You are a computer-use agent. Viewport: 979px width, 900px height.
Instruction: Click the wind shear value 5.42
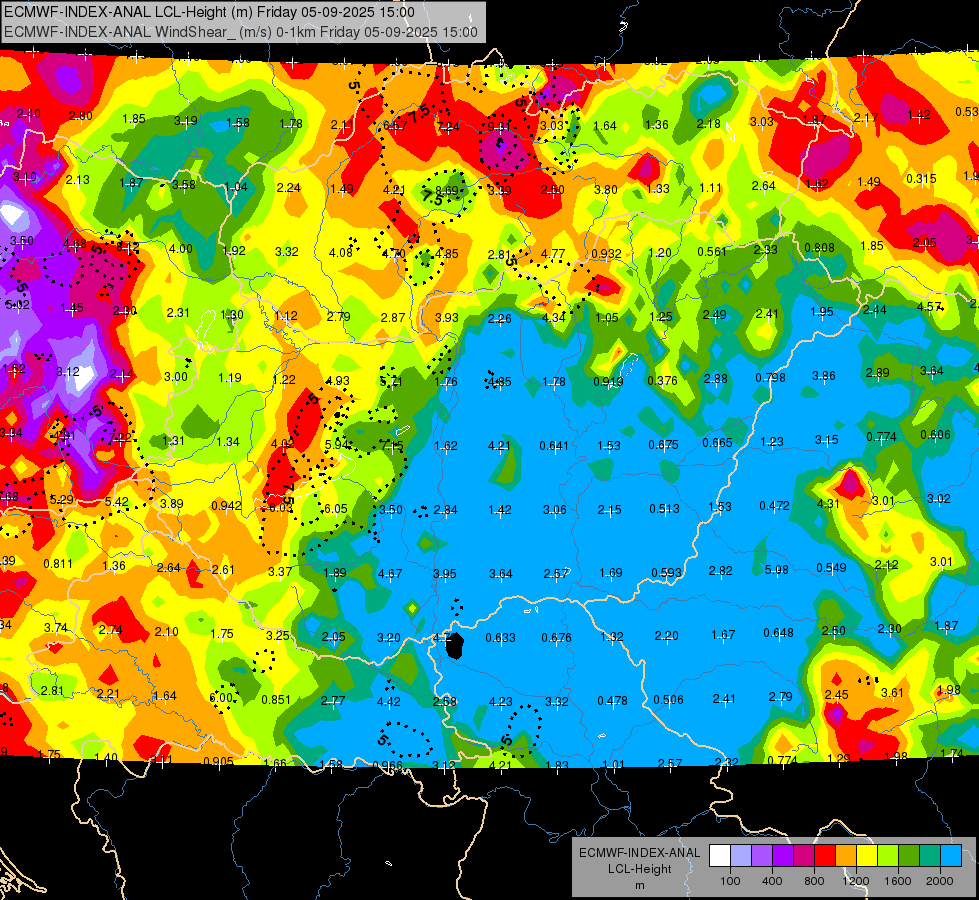point(117,502)
